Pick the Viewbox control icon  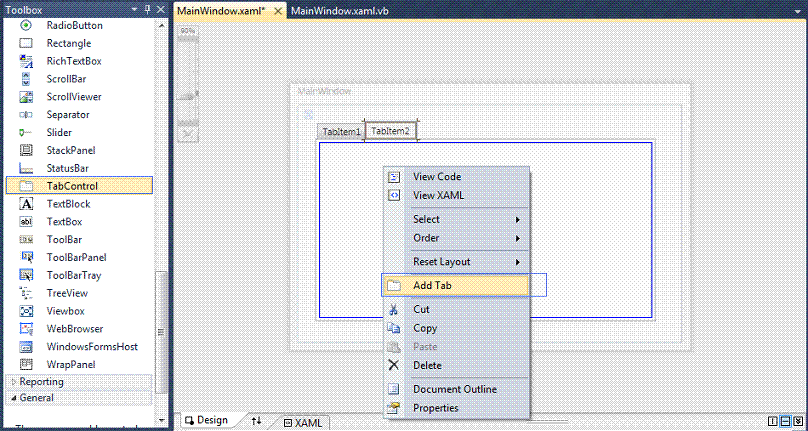point(26,311)
